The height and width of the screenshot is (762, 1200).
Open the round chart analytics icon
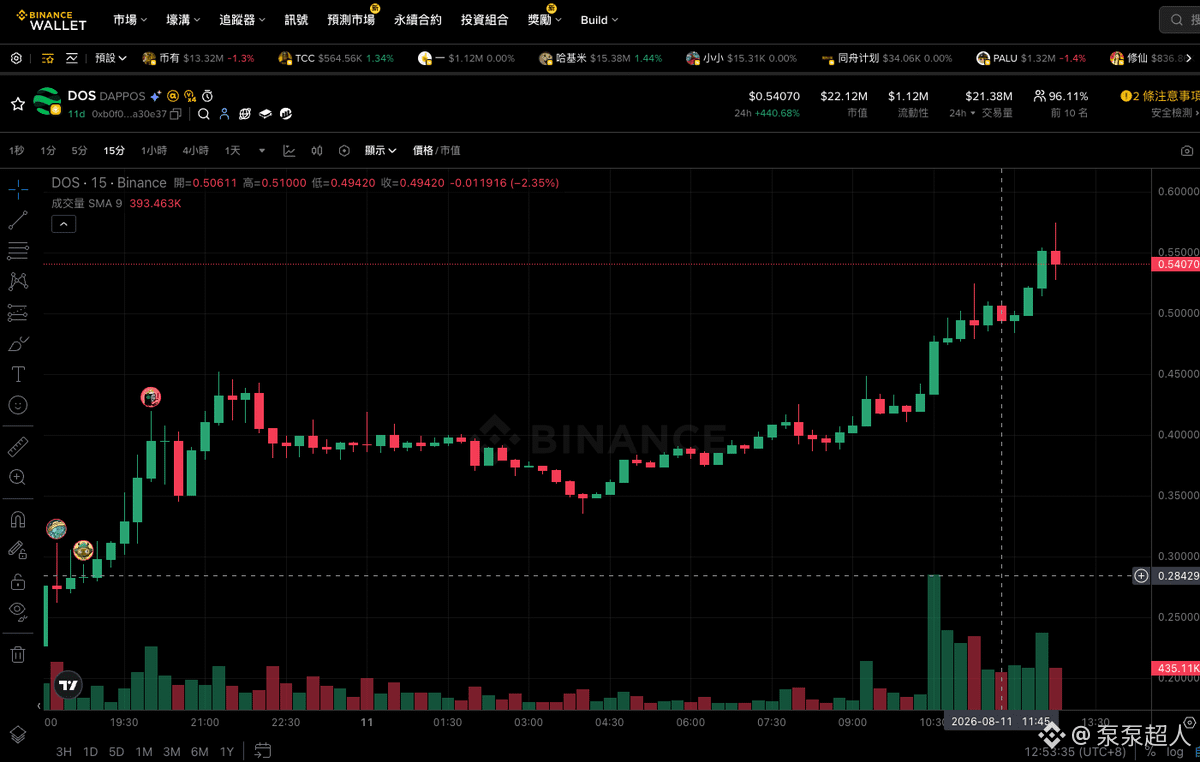(x=285, y=115)
